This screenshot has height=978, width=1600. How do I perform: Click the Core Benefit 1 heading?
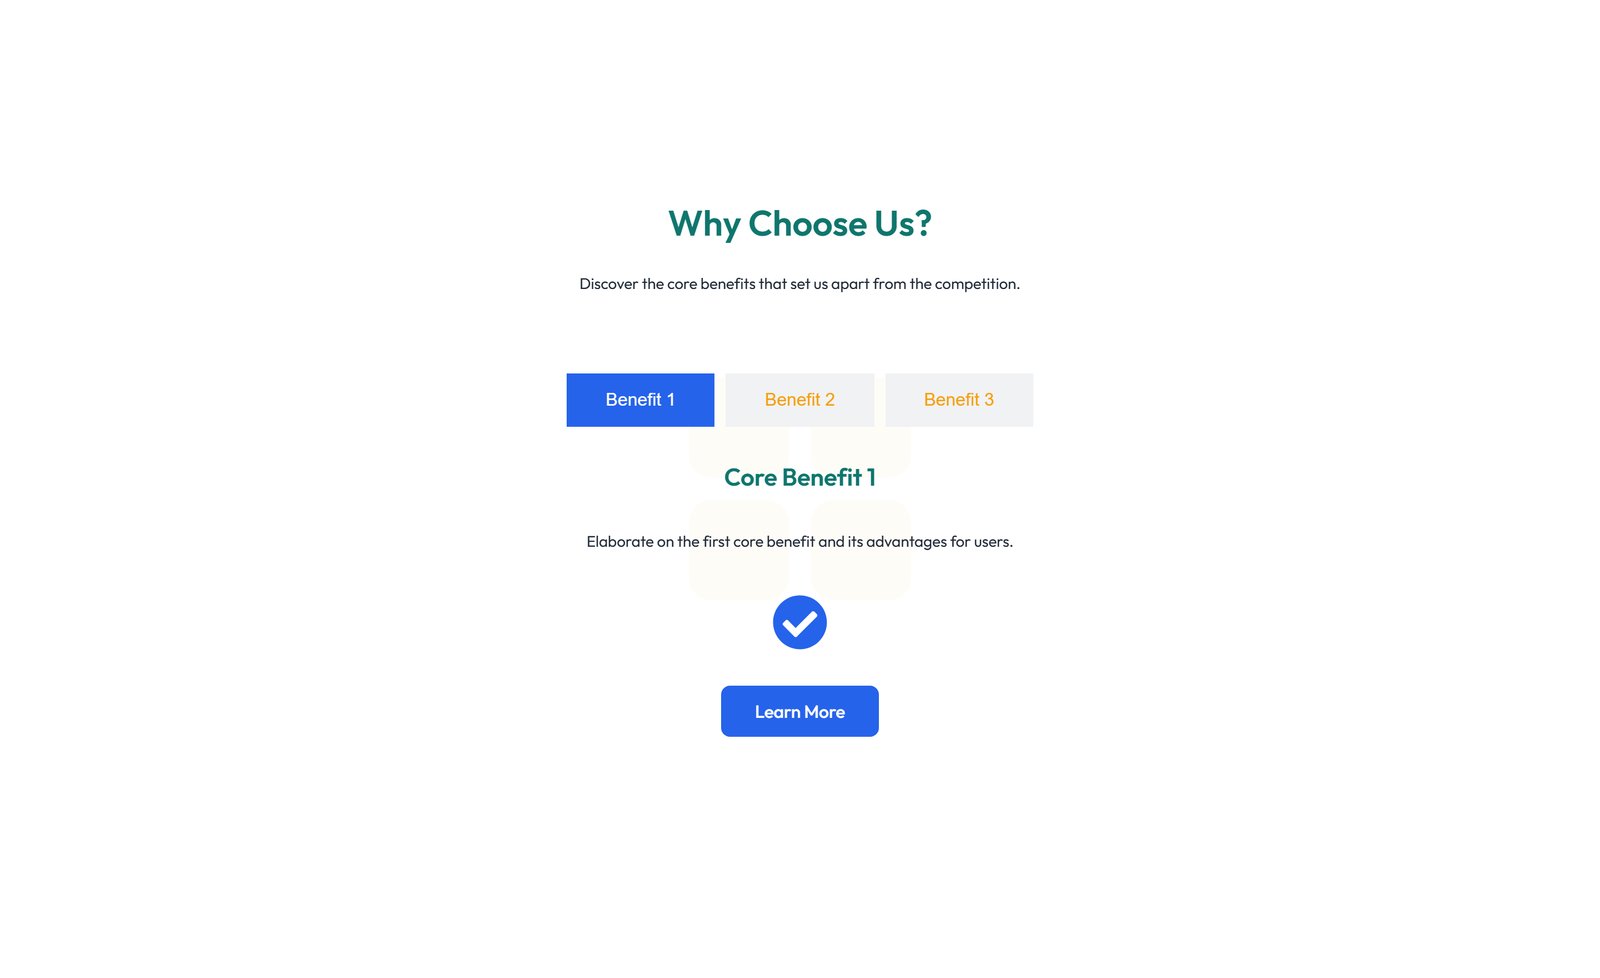(x=799, y=477)
